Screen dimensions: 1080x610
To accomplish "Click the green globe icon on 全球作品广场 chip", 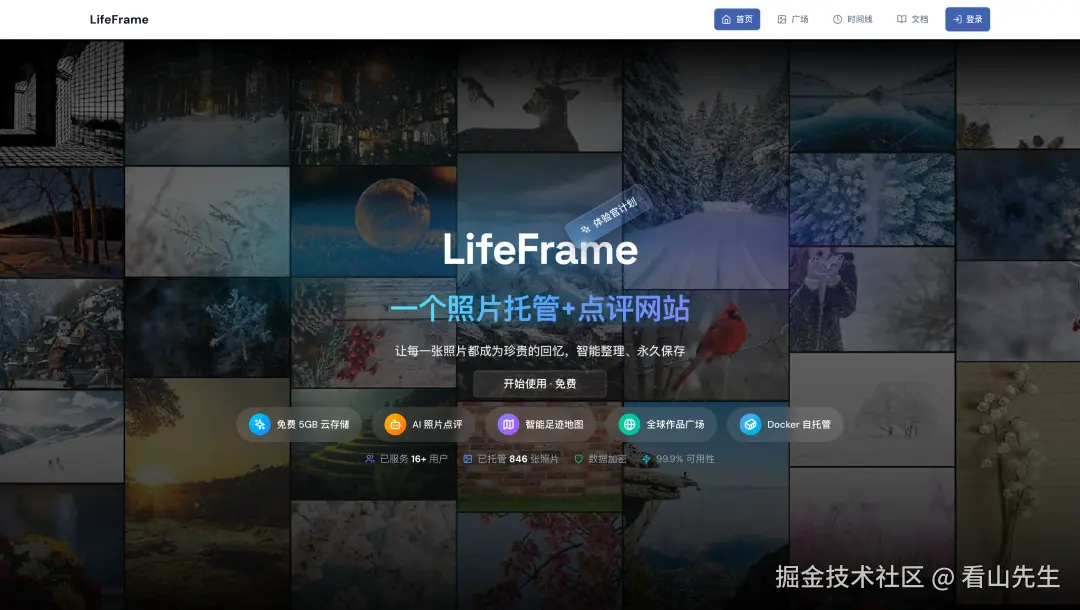I will tap(629, 424).
